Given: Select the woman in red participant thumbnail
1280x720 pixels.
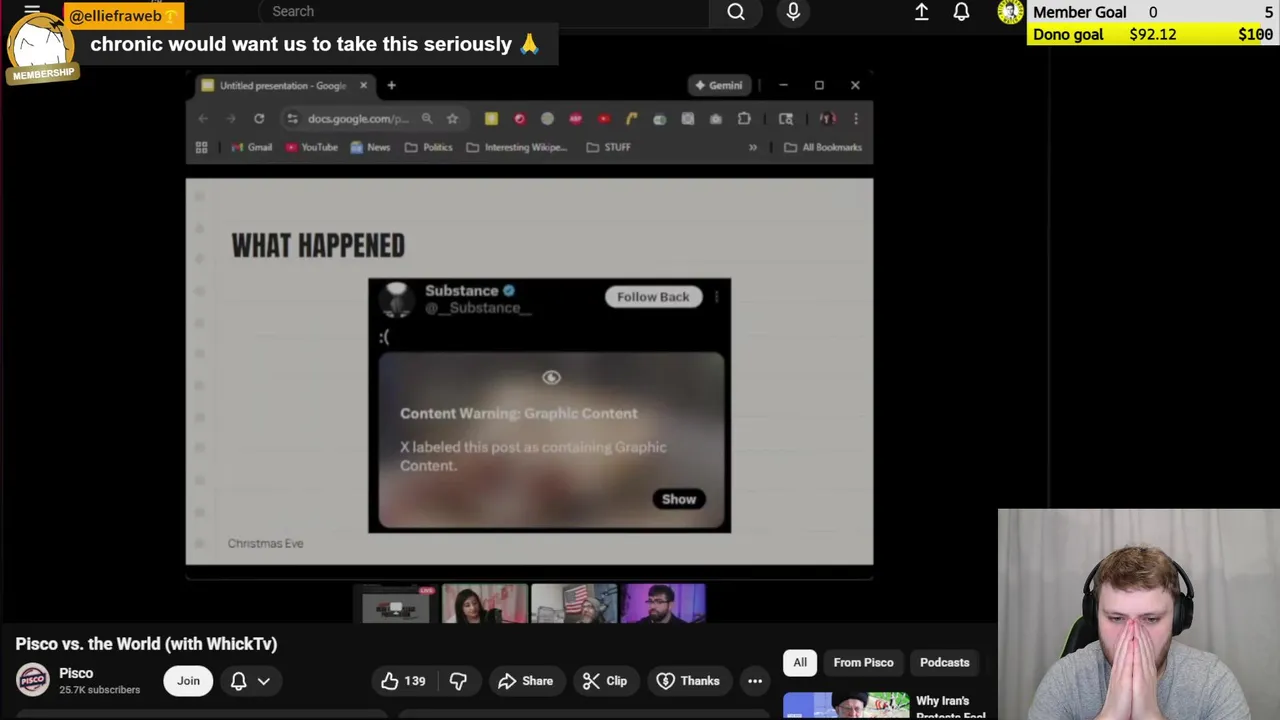Looking at the screenshot, I should click(485, 605).
